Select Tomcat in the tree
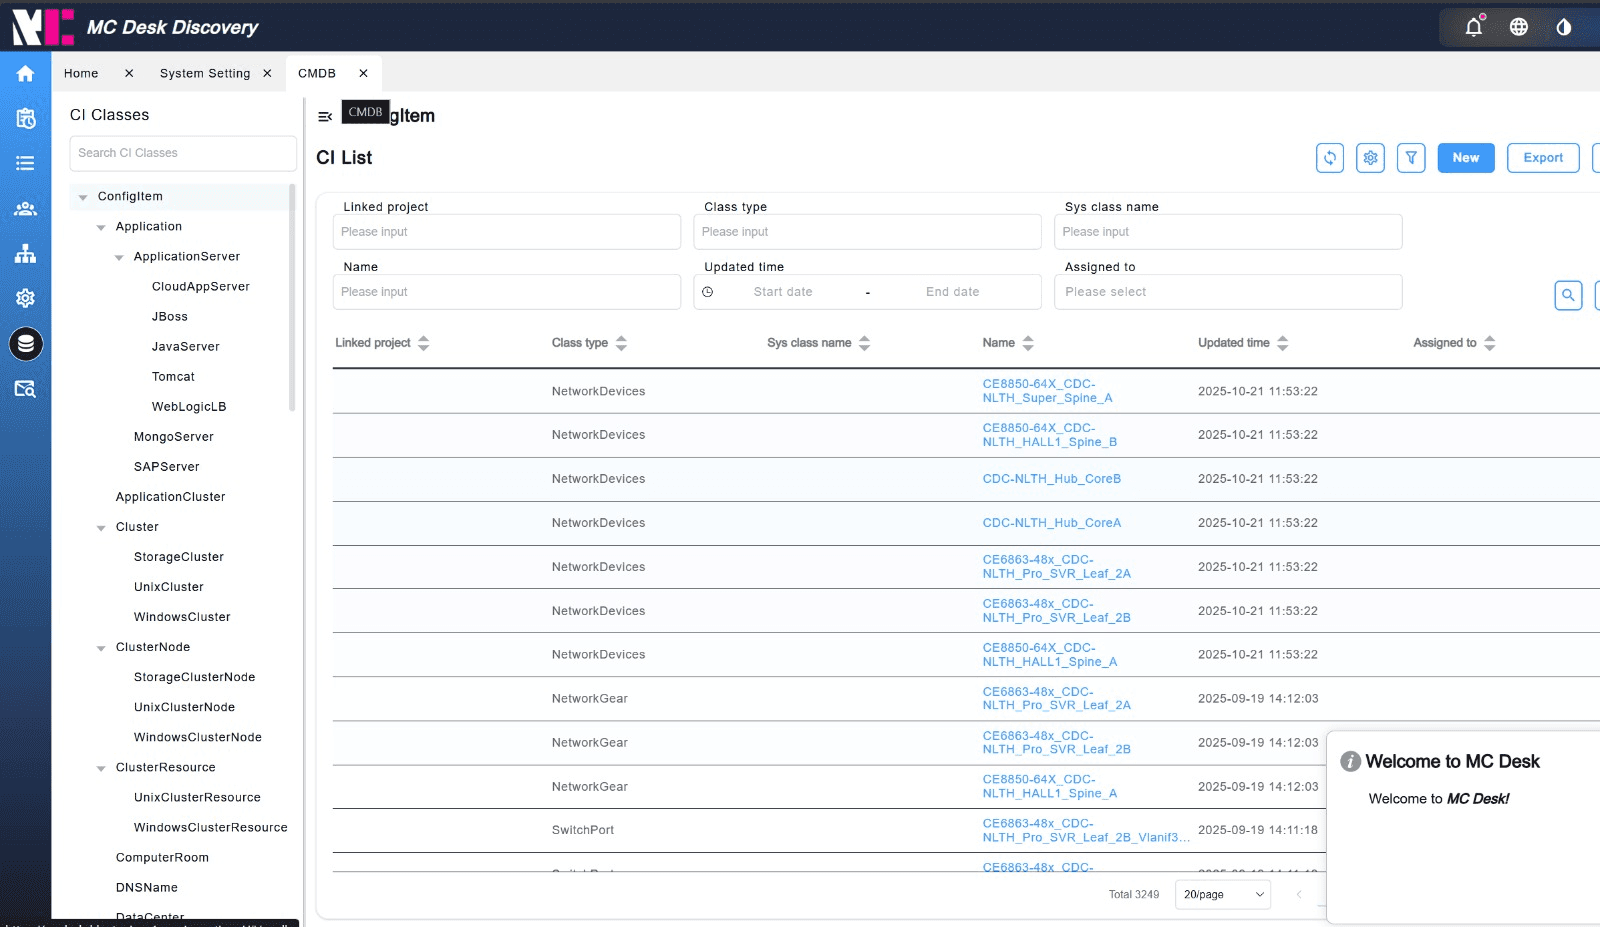The height and width of the screenshot is (927, 1600). point(173,377)
